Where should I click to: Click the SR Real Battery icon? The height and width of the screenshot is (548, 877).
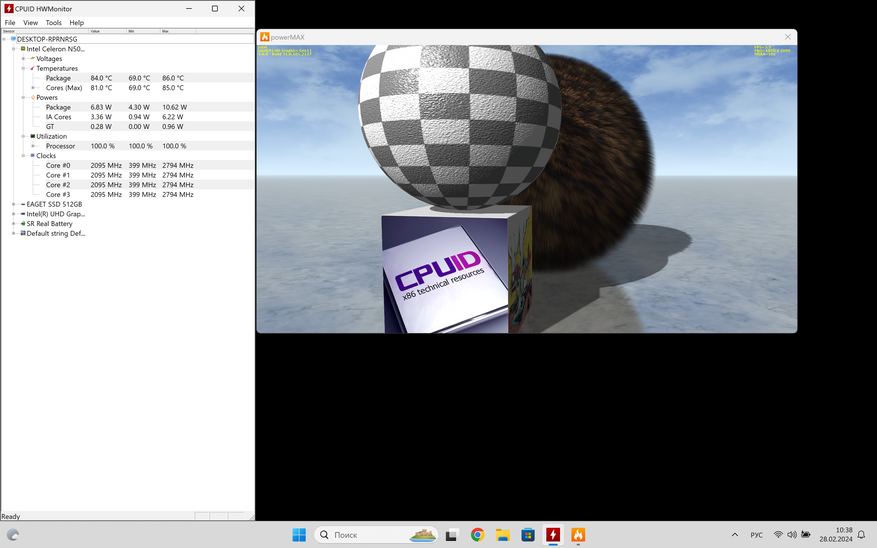click(23, 224)
